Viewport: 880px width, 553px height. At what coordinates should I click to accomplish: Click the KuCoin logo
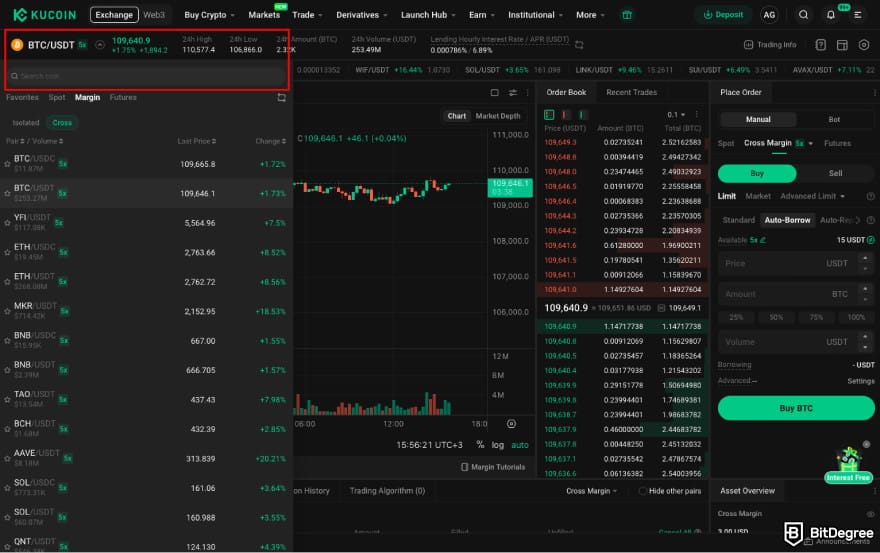pyautogui.click(x=44, y=15)
